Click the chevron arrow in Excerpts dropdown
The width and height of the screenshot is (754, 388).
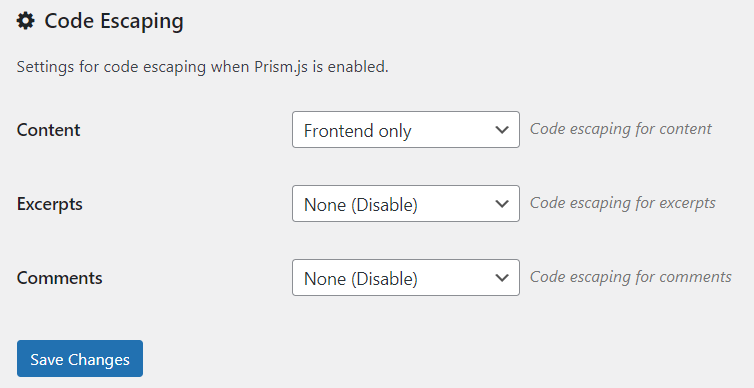pyautogui.click(x=502, y=204)
